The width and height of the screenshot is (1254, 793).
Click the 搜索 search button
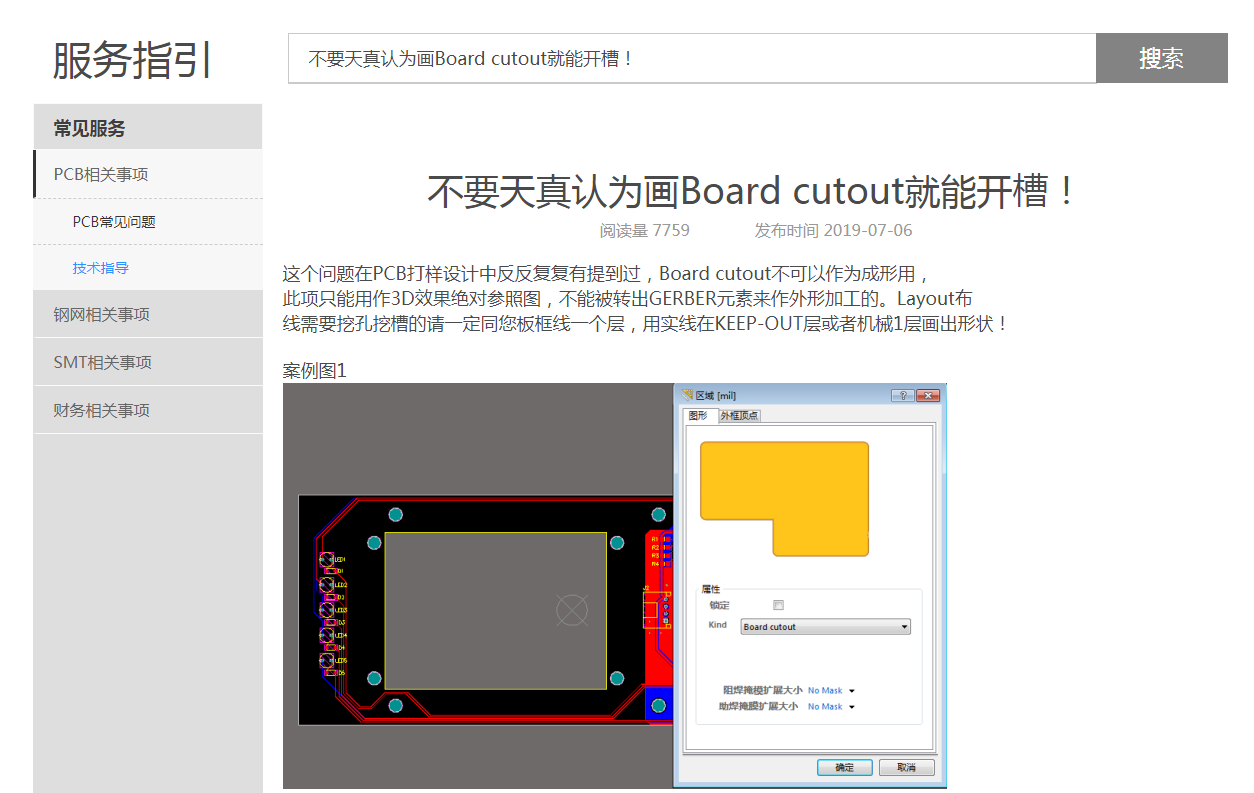(x=1161, y=58)
